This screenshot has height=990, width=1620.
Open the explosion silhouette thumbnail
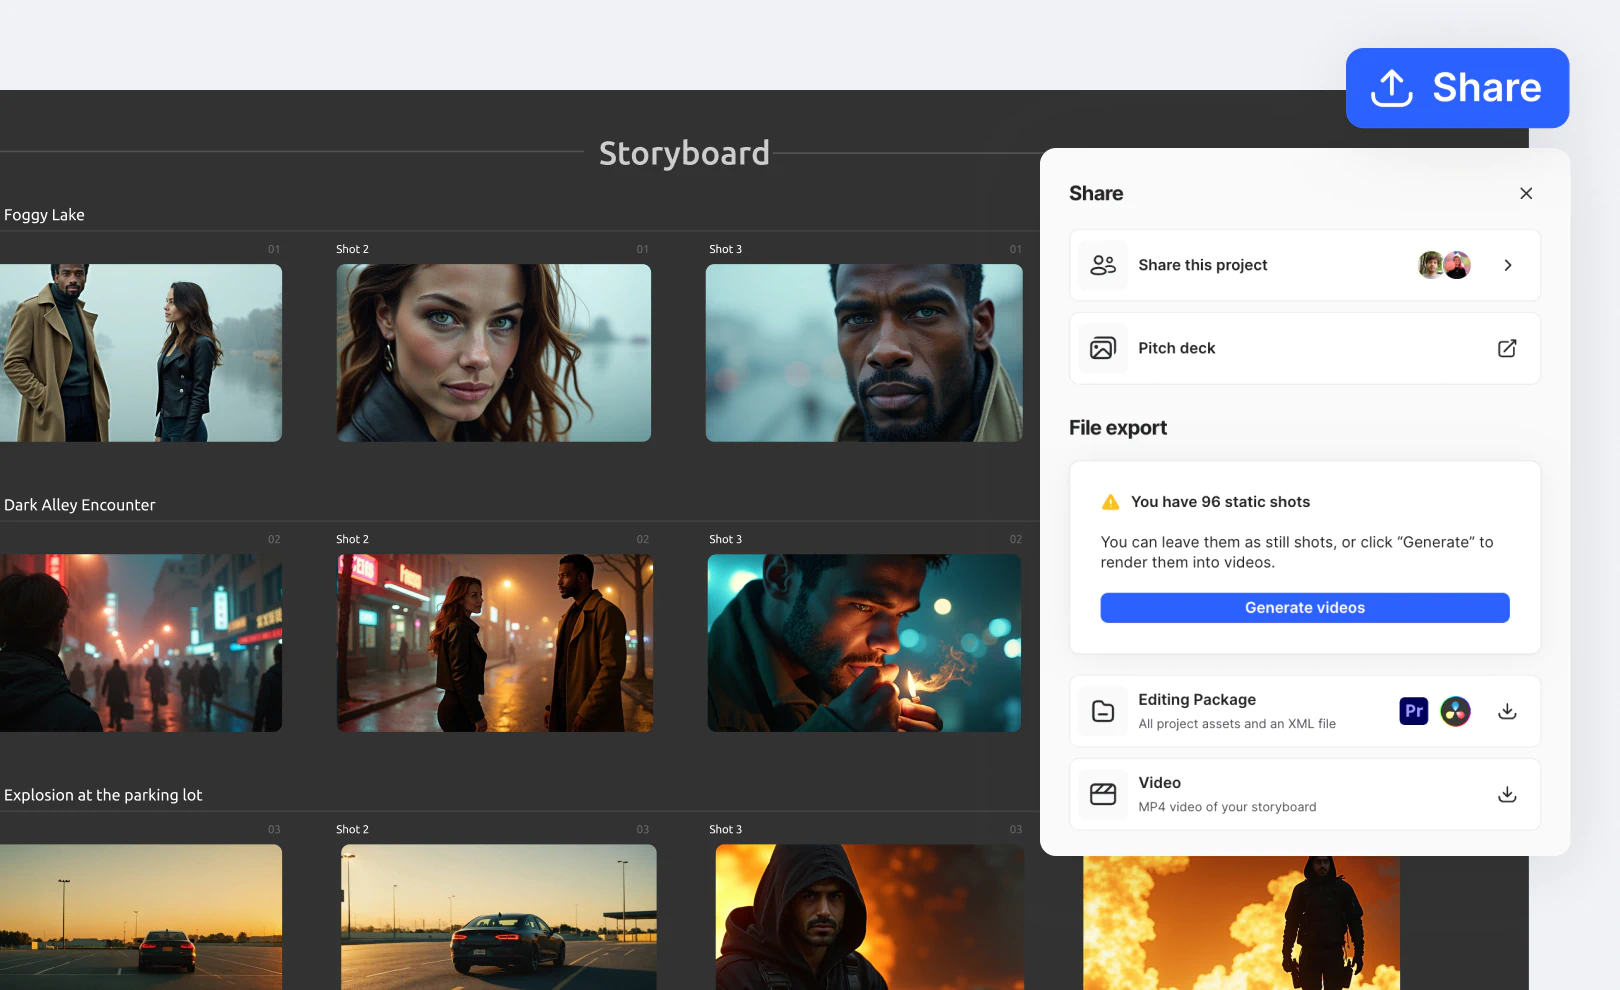point(1241,923)
